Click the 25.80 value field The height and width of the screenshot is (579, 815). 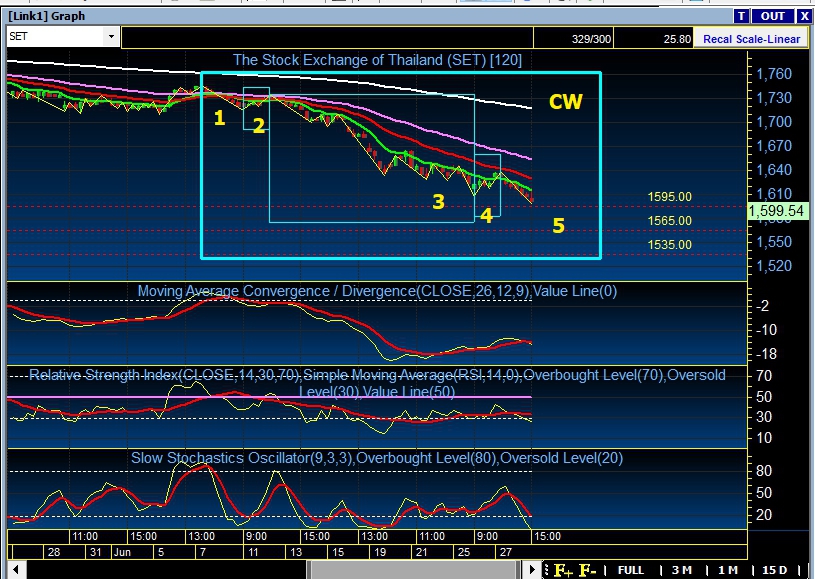pos(653,38)
